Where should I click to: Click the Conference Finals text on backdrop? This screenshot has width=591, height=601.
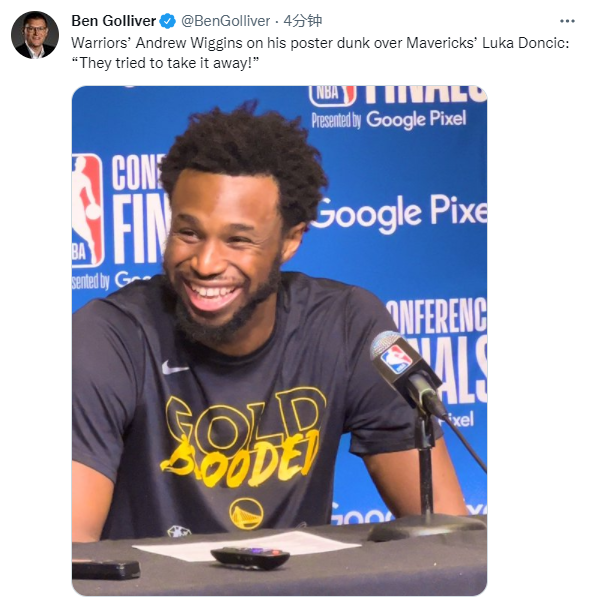point(436,350)
